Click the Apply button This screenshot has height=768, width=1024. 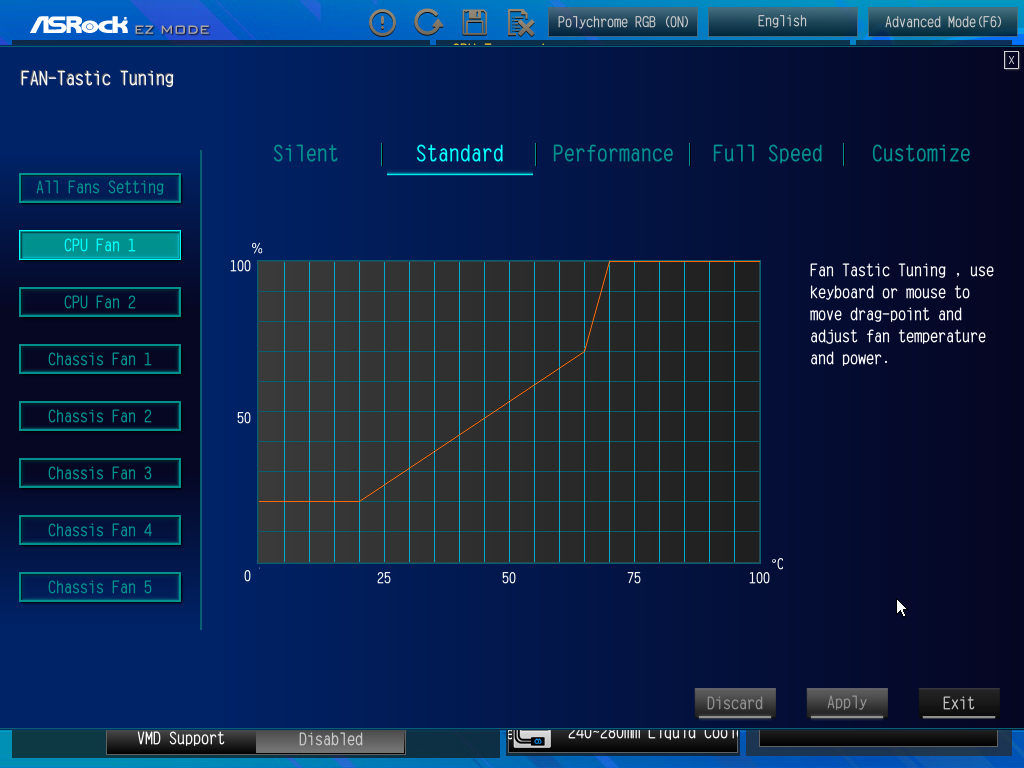pos(847,703)
